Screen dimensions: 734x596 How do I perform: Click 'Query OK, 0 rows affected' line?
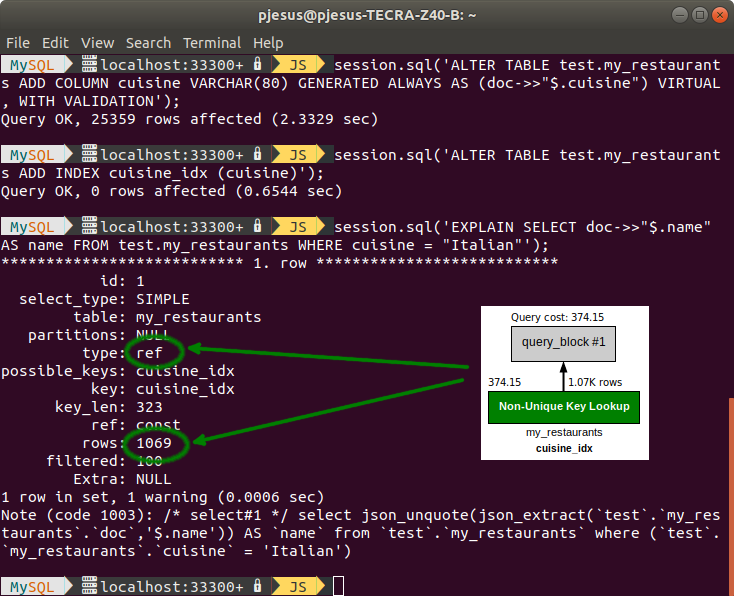[171, 191]
